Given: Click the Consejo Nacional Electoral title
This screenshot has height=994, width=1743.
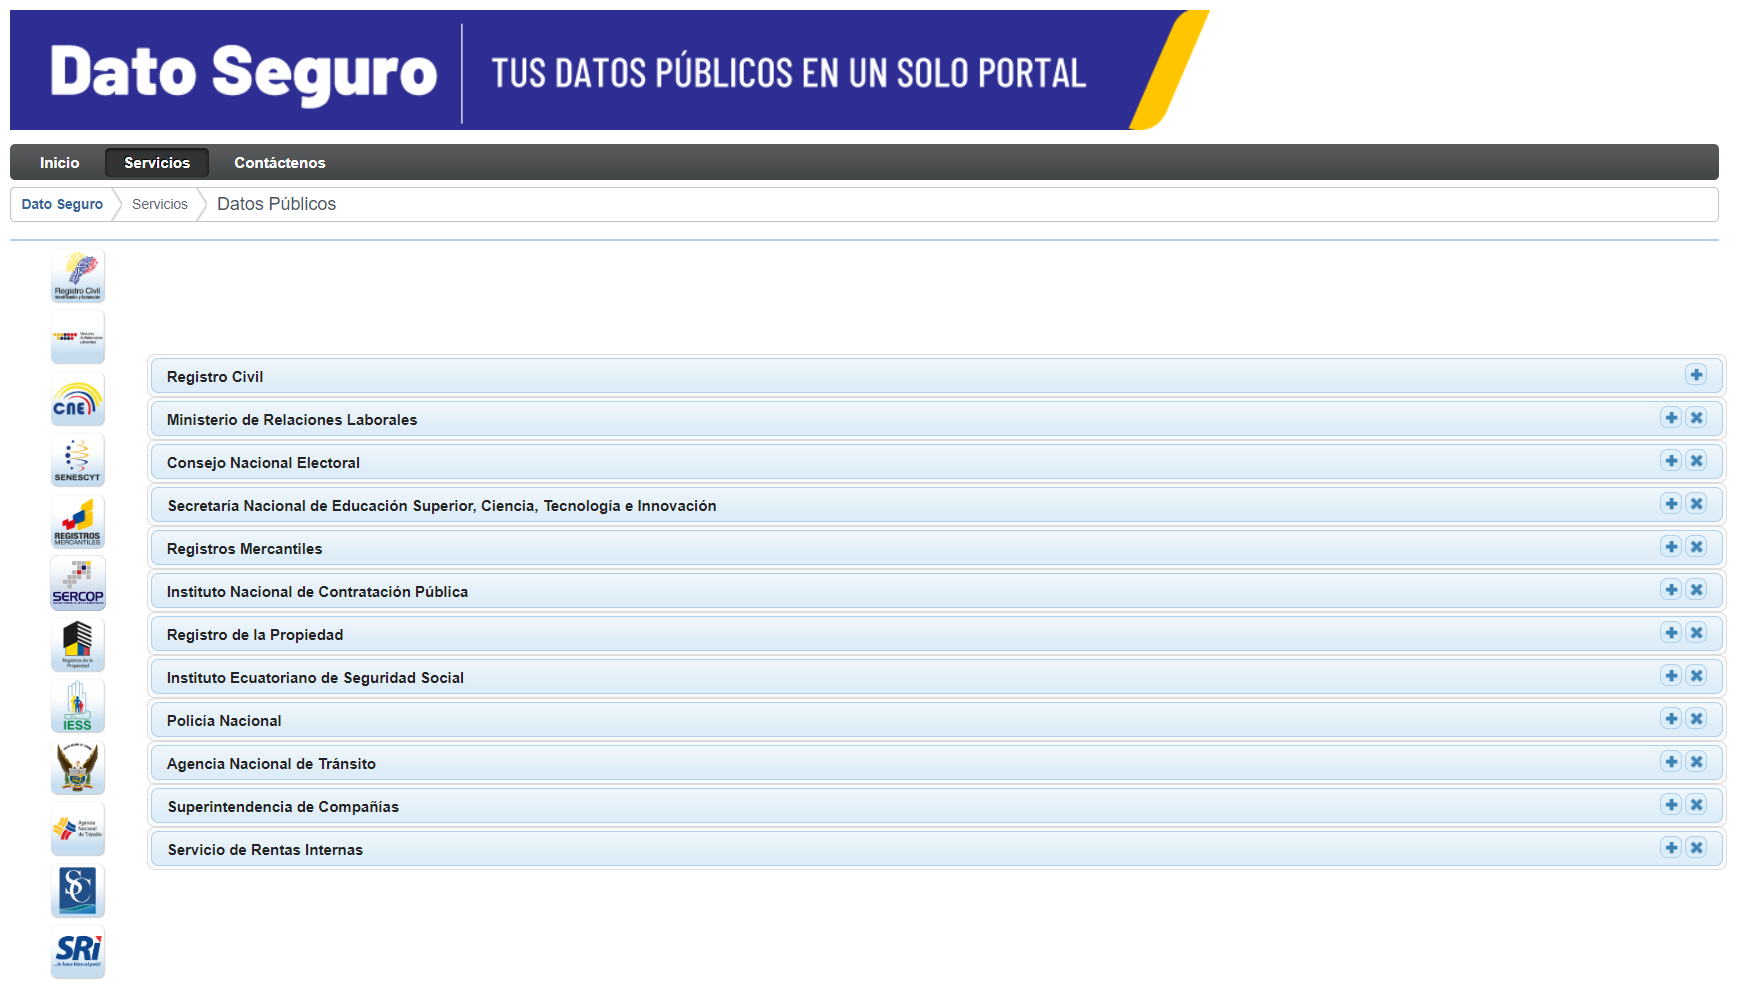Looking at the screenshot, I should (263, 463).
